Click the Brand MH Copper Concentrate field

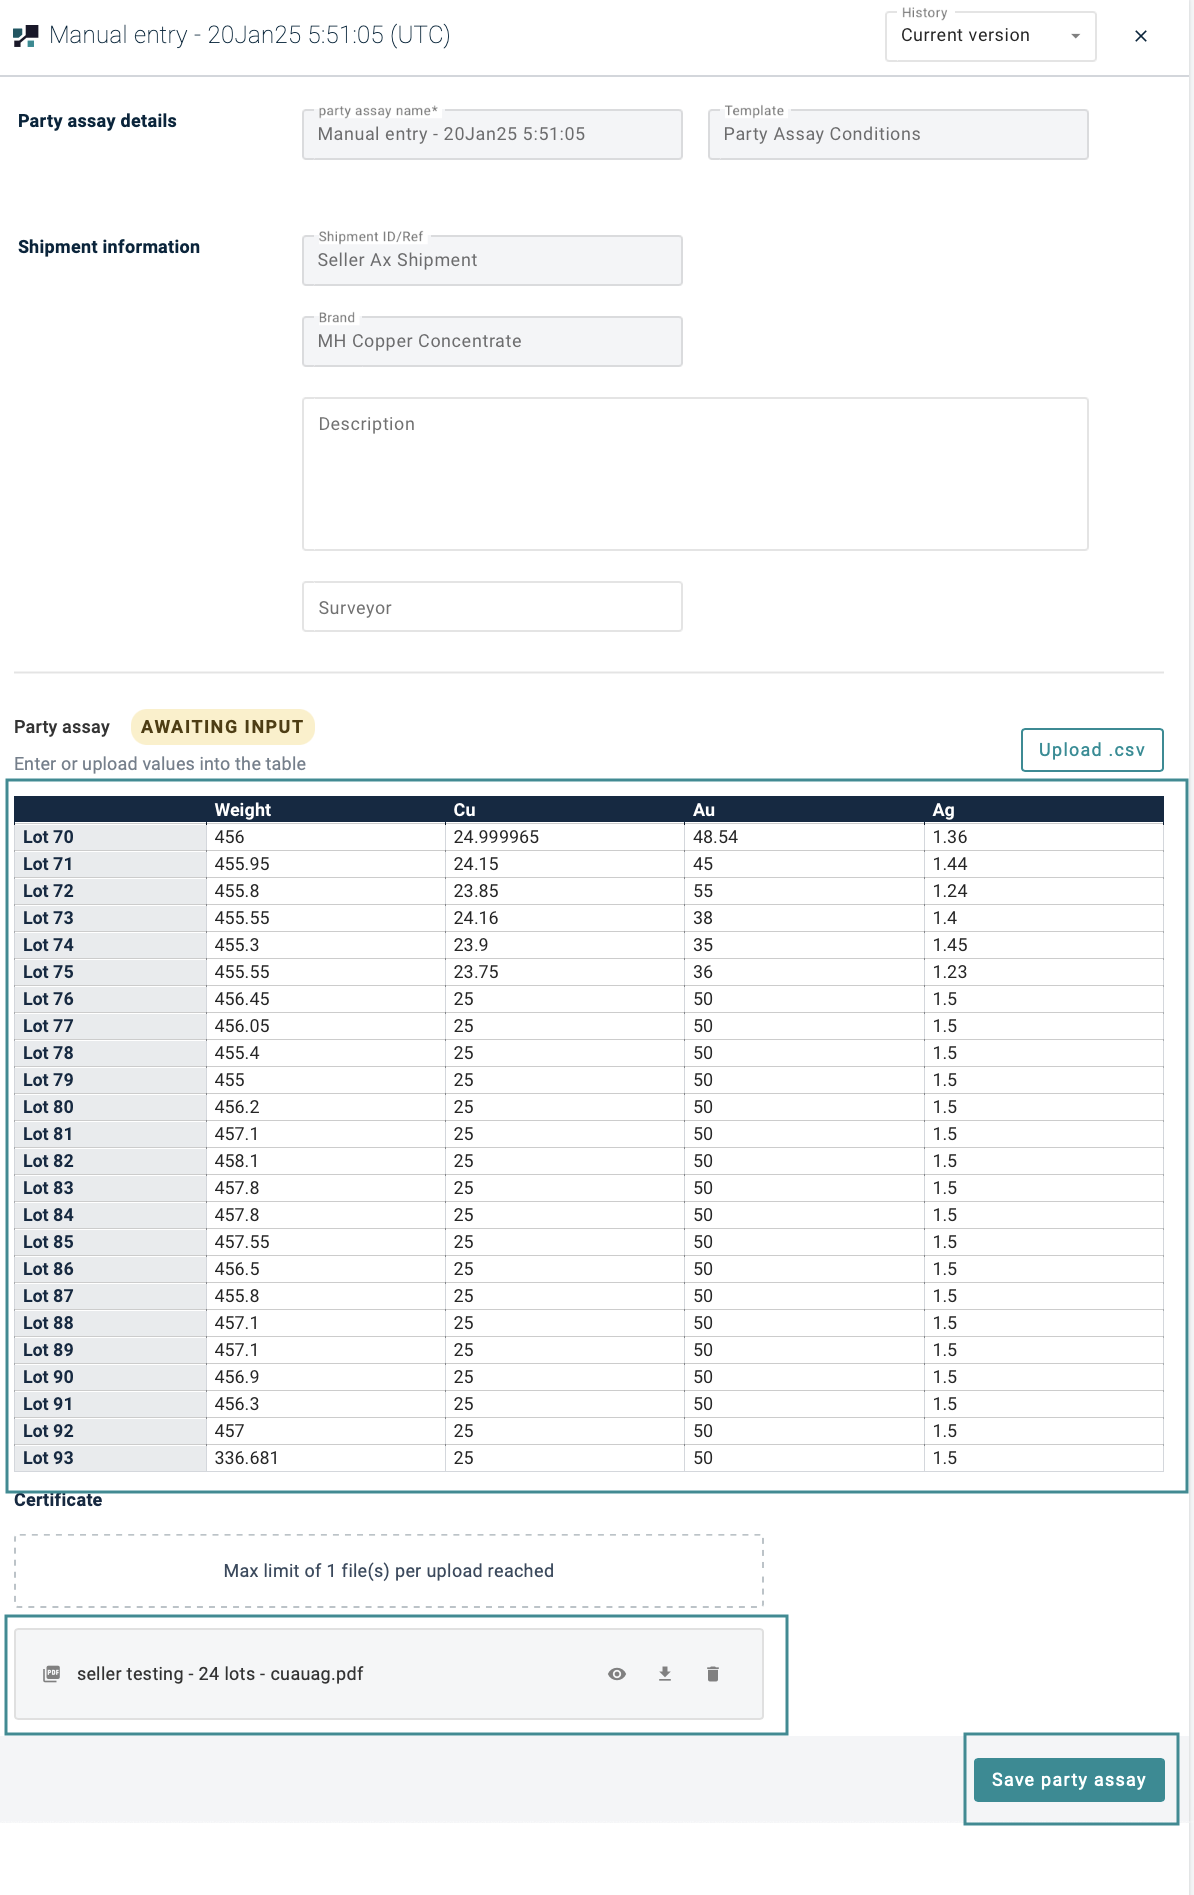pyautogui.click(x=492, y=342)
